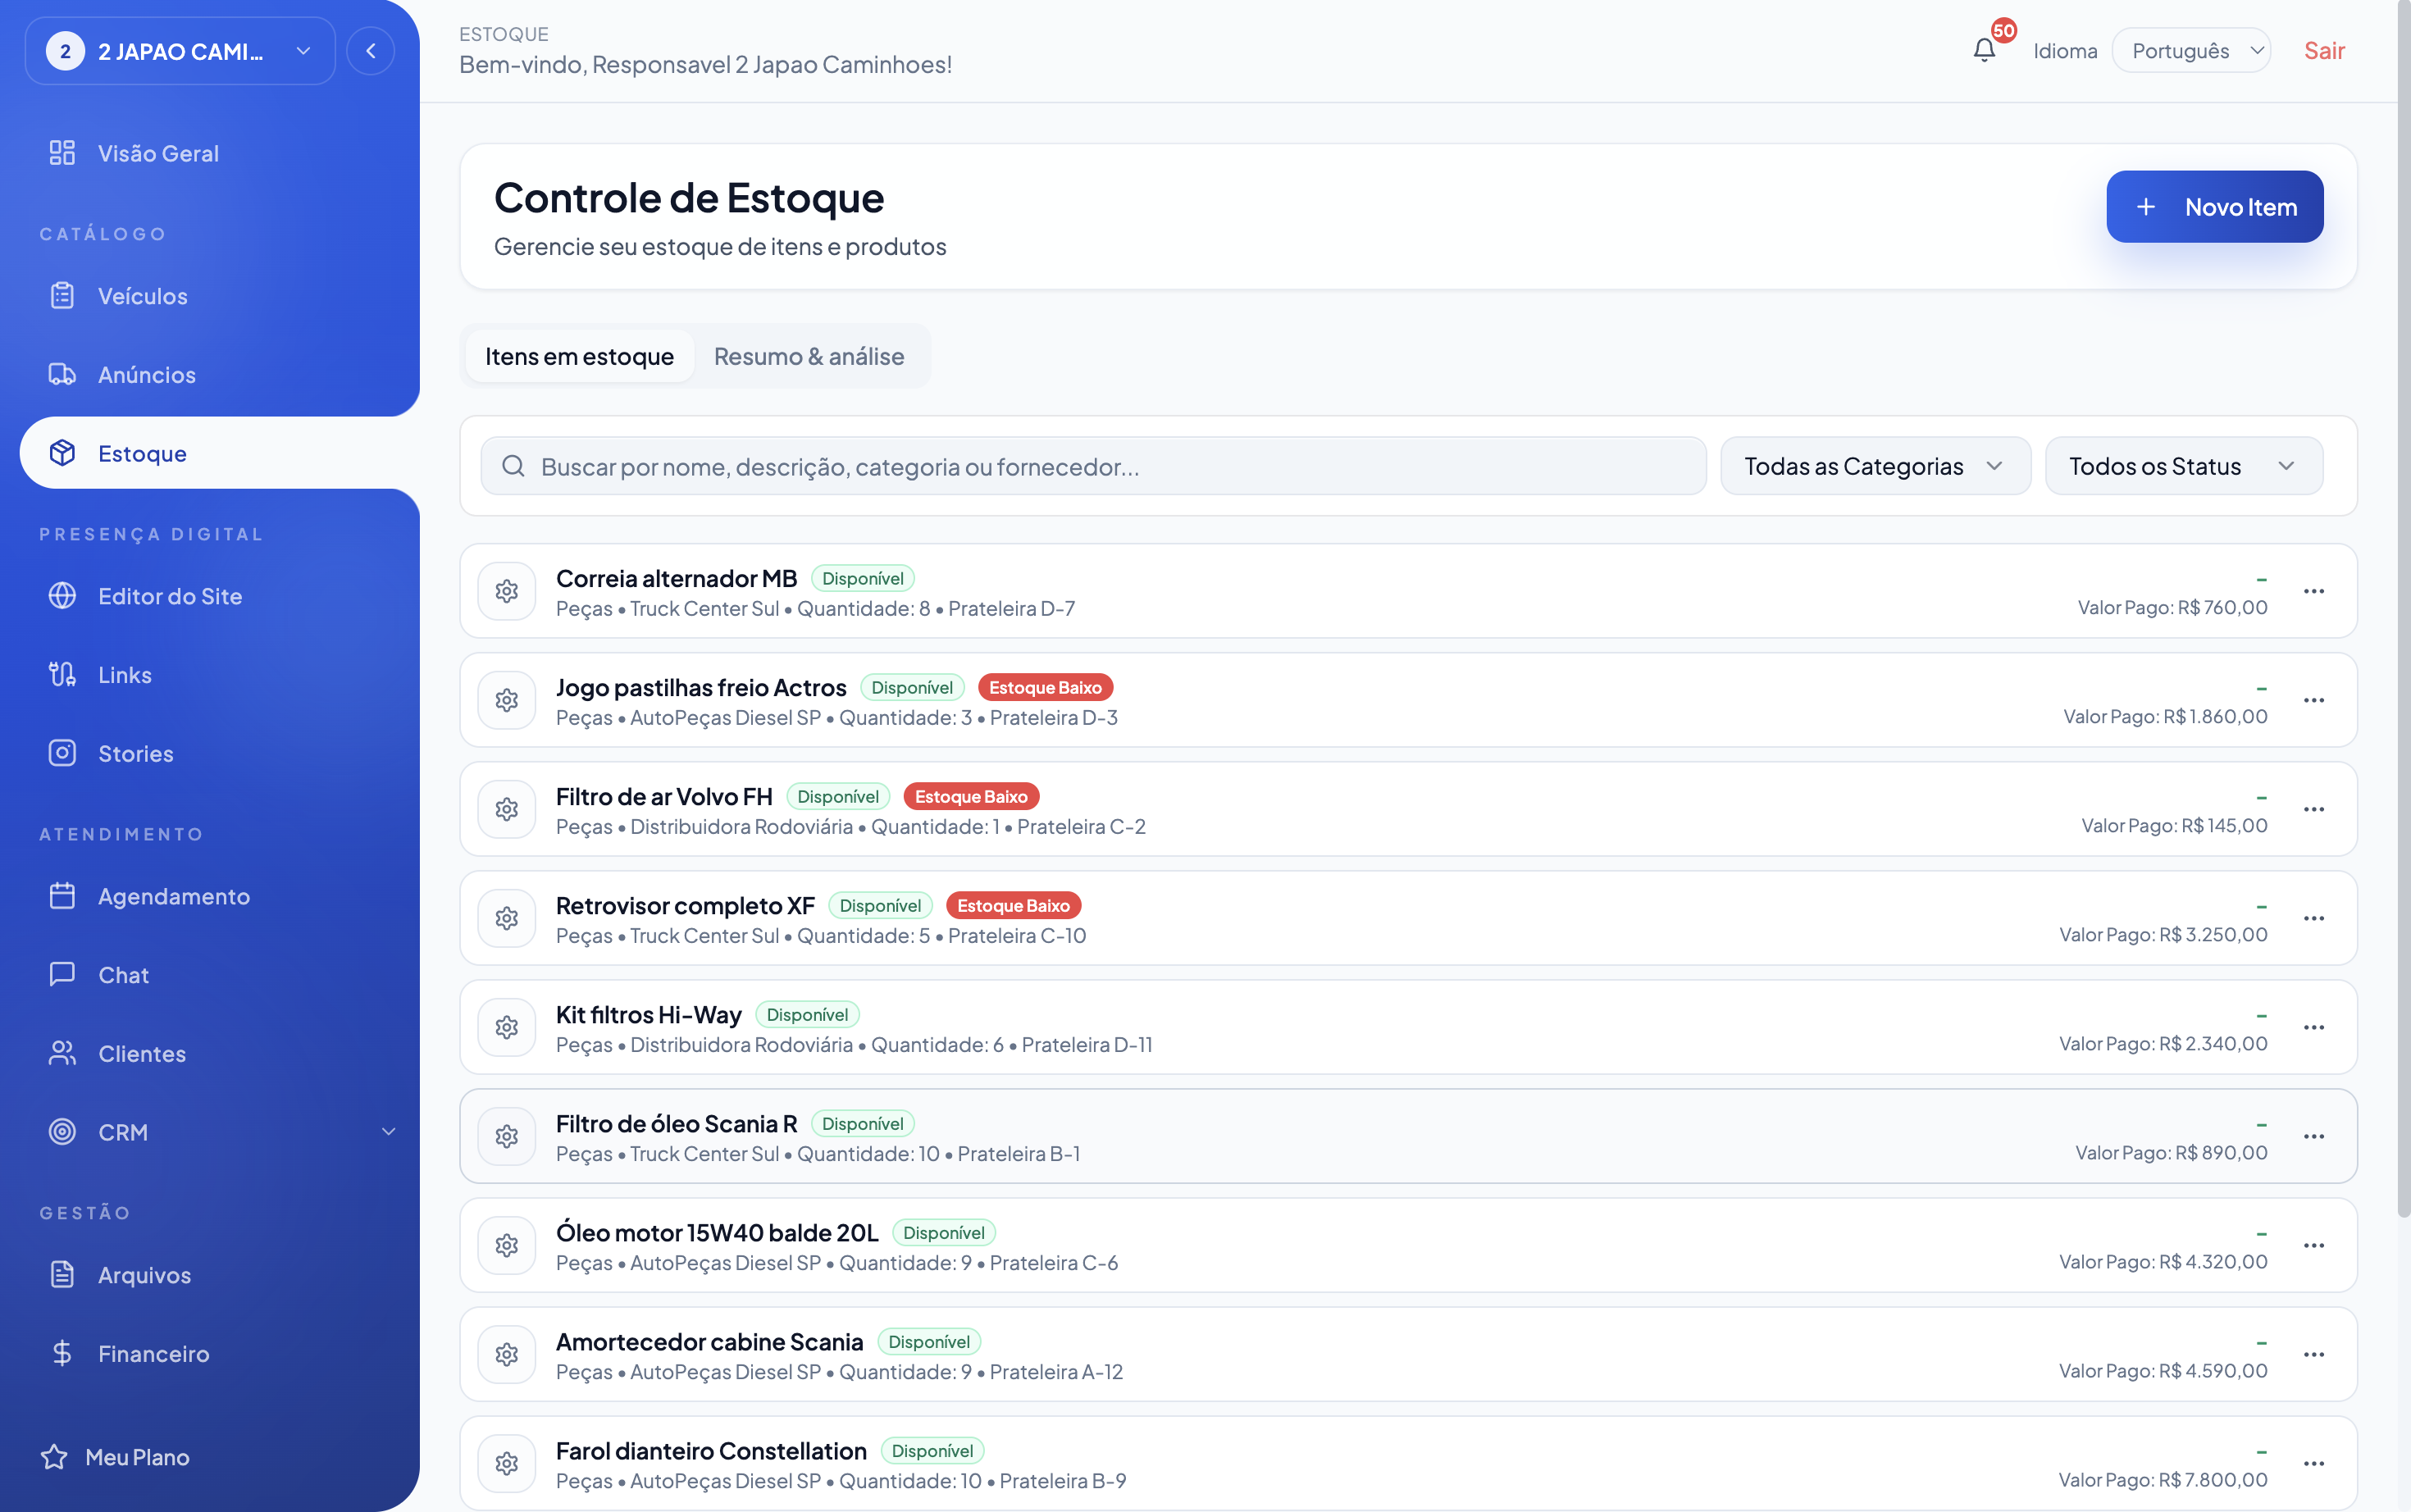Click the Novo Item button
Viewport: 2411px width, 1512px height.
tap(2214, 207)
